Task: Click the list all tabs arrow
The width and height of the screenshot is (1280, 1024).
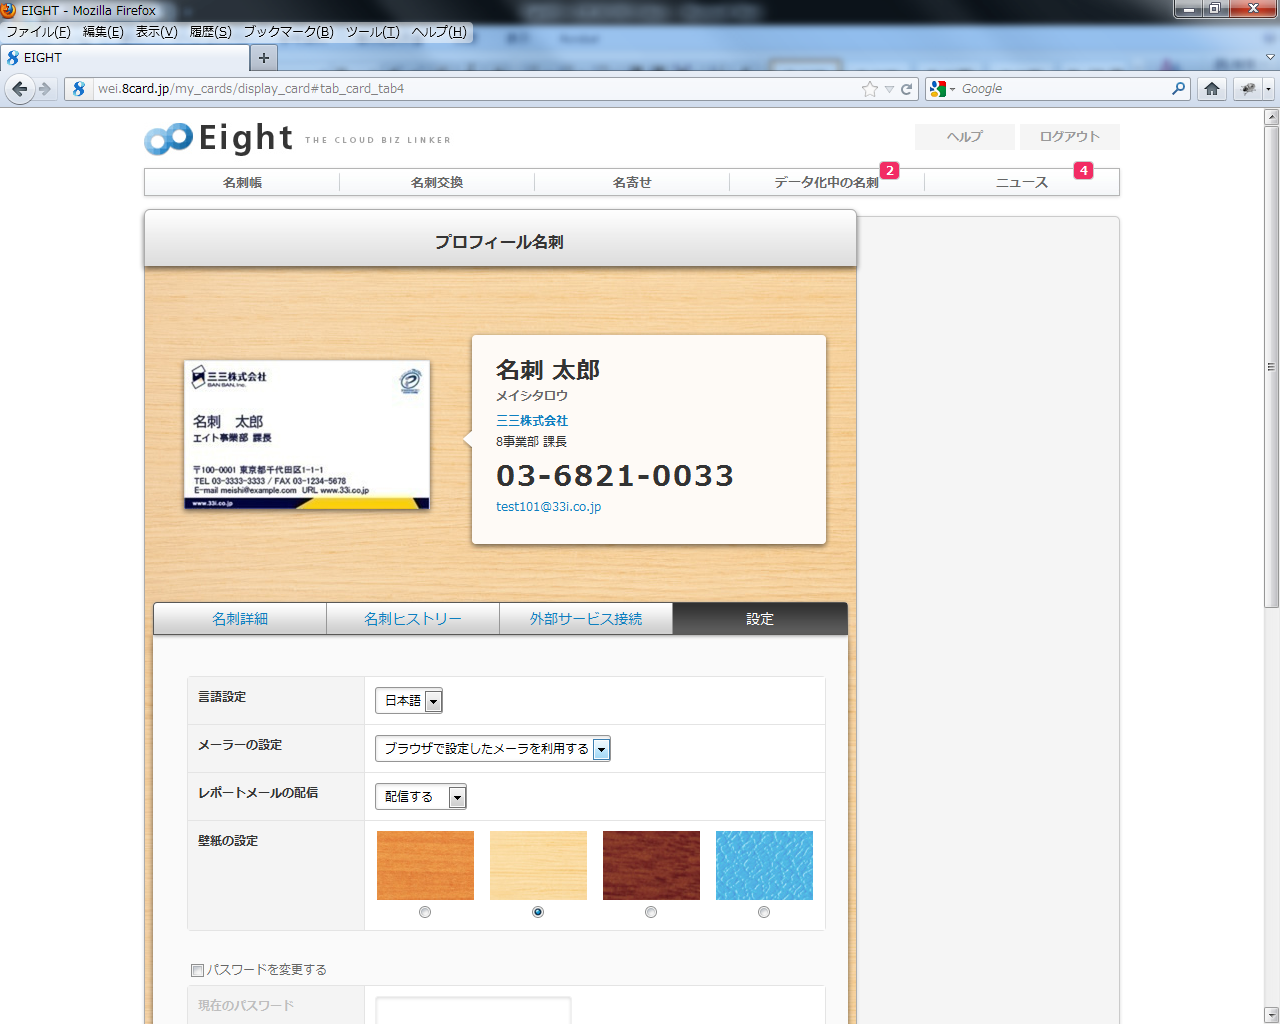Action: [x=1270, y=58]
